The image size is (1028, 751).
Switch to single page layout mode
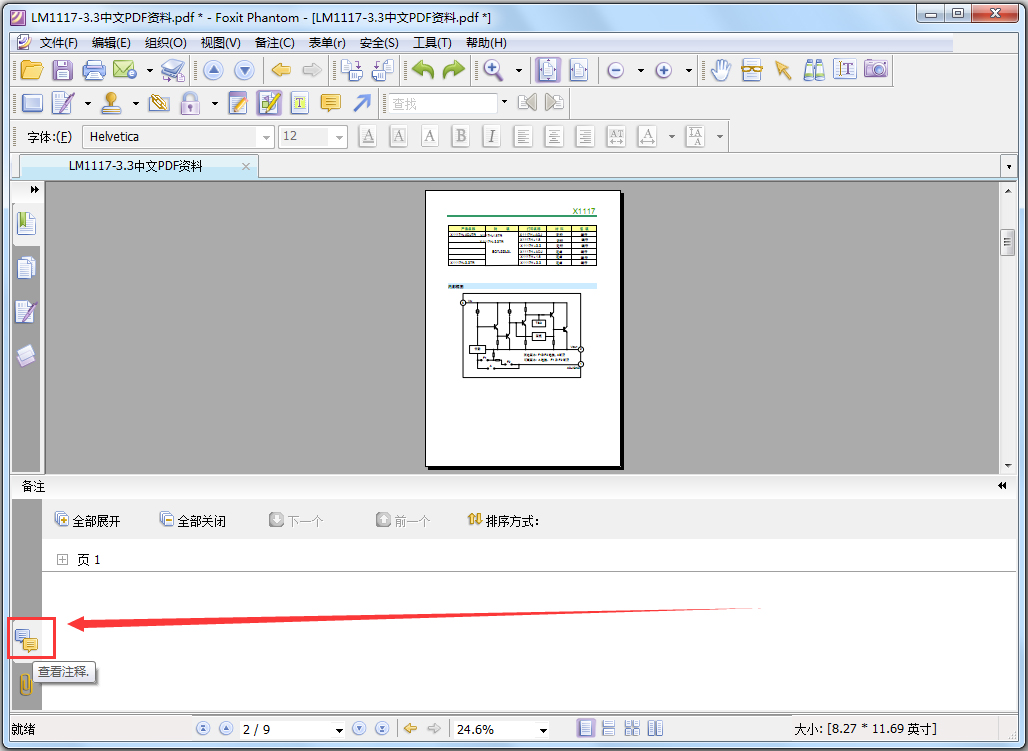pos(585,728)
